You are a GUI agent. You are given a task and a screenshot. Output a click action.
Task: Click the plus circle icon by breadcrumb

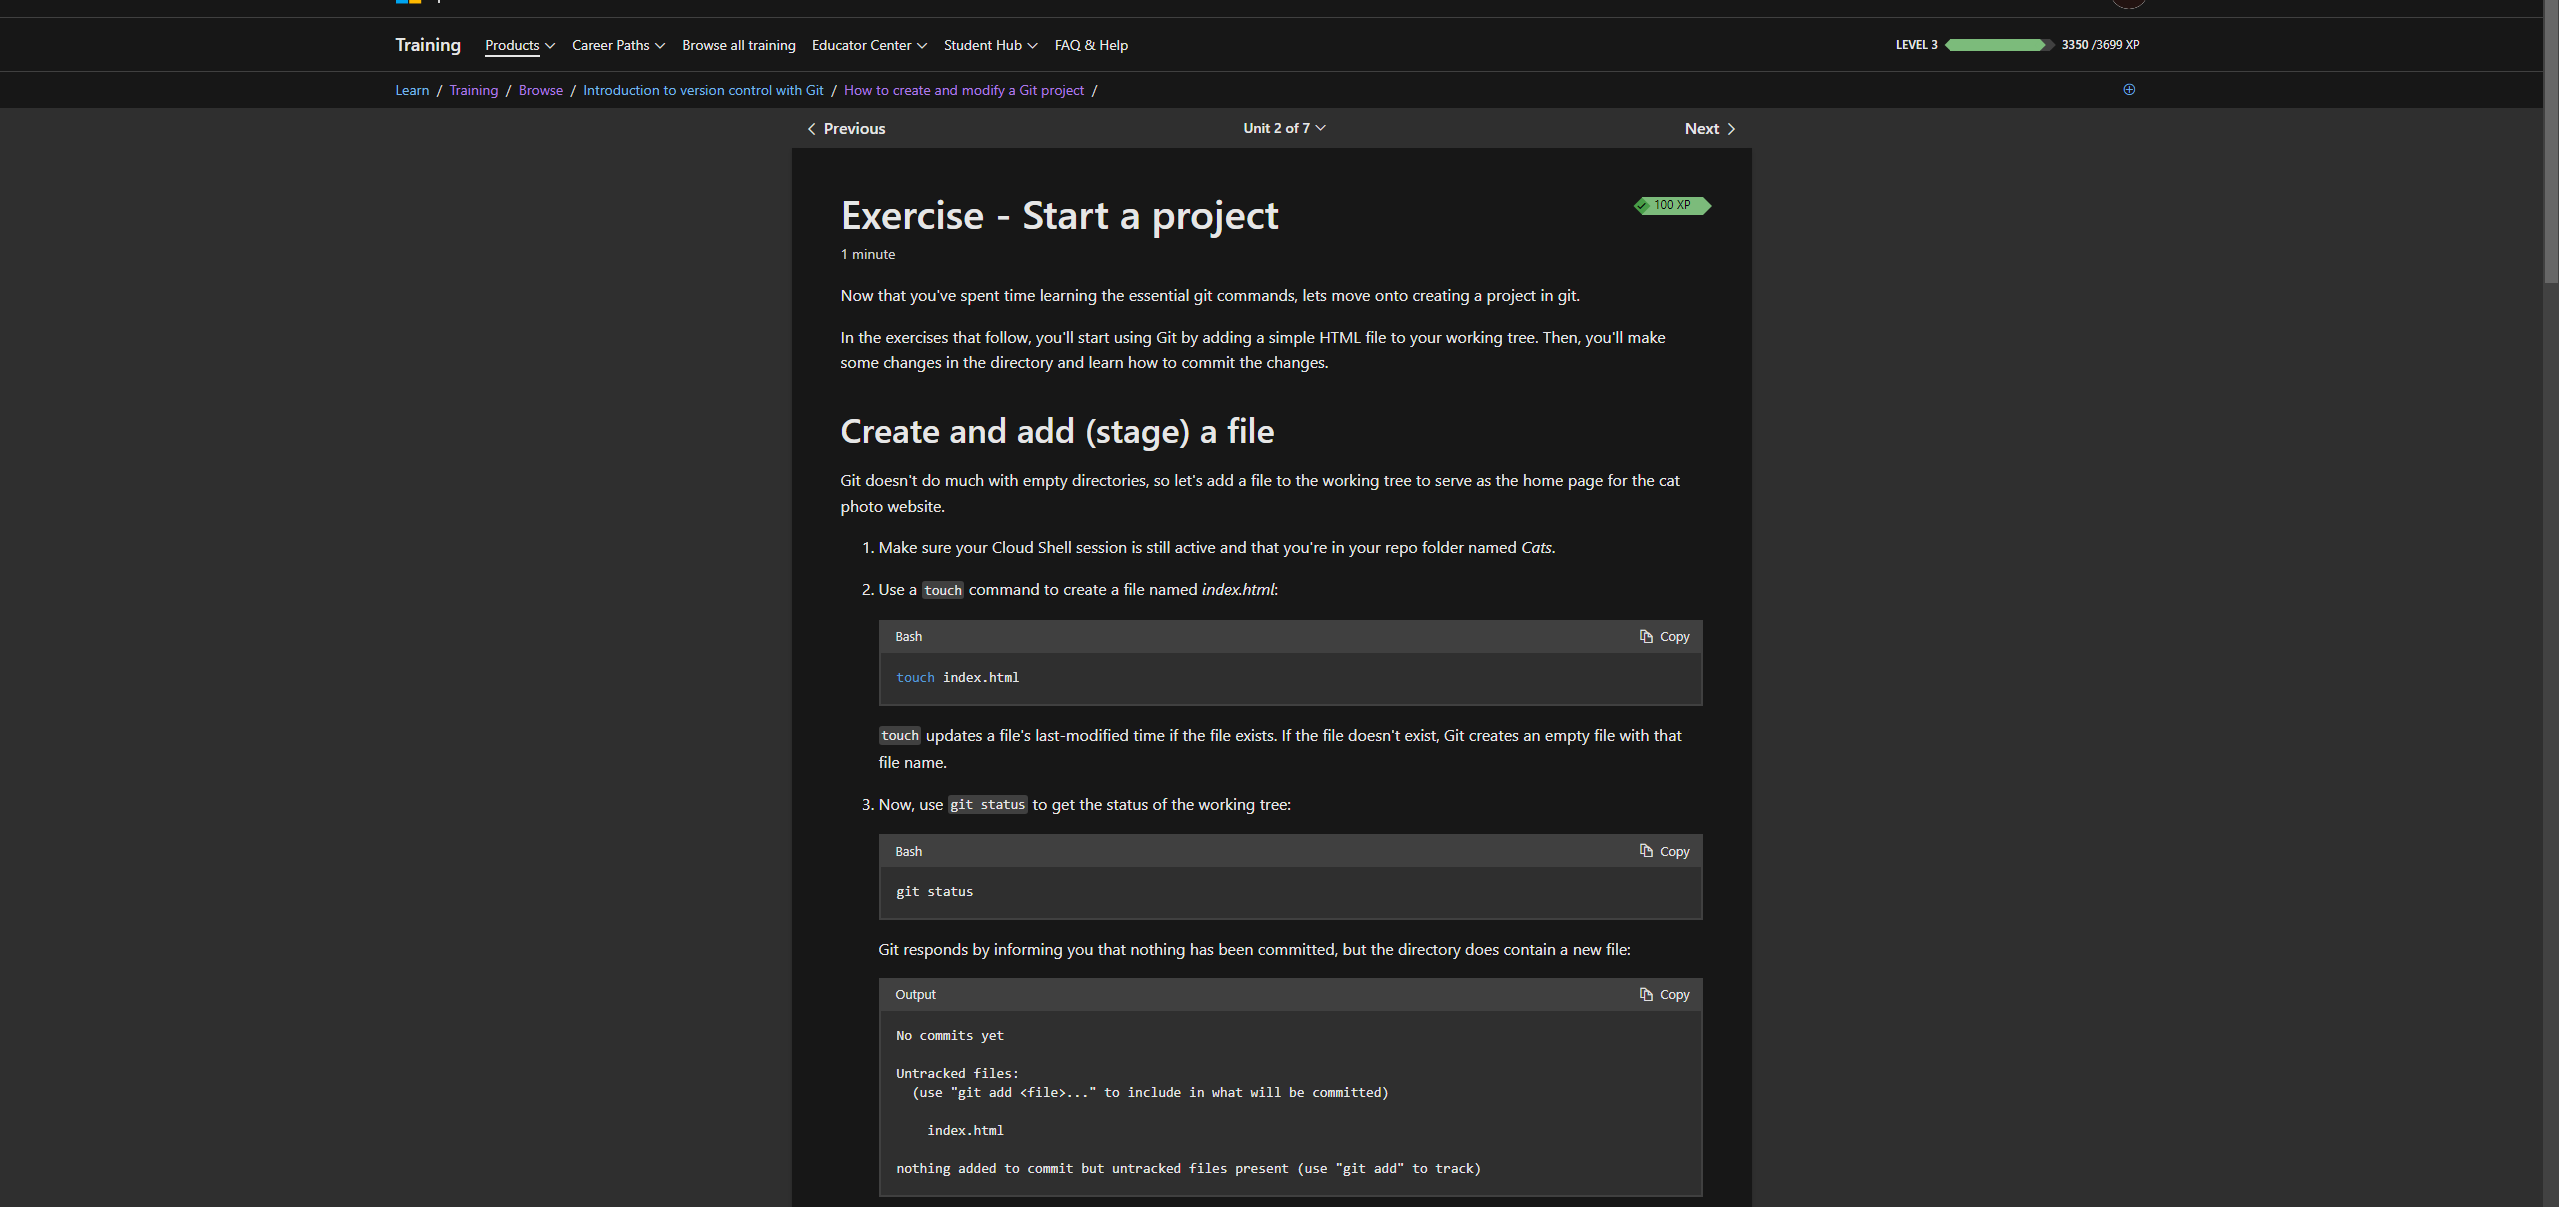pos(2129,90)
